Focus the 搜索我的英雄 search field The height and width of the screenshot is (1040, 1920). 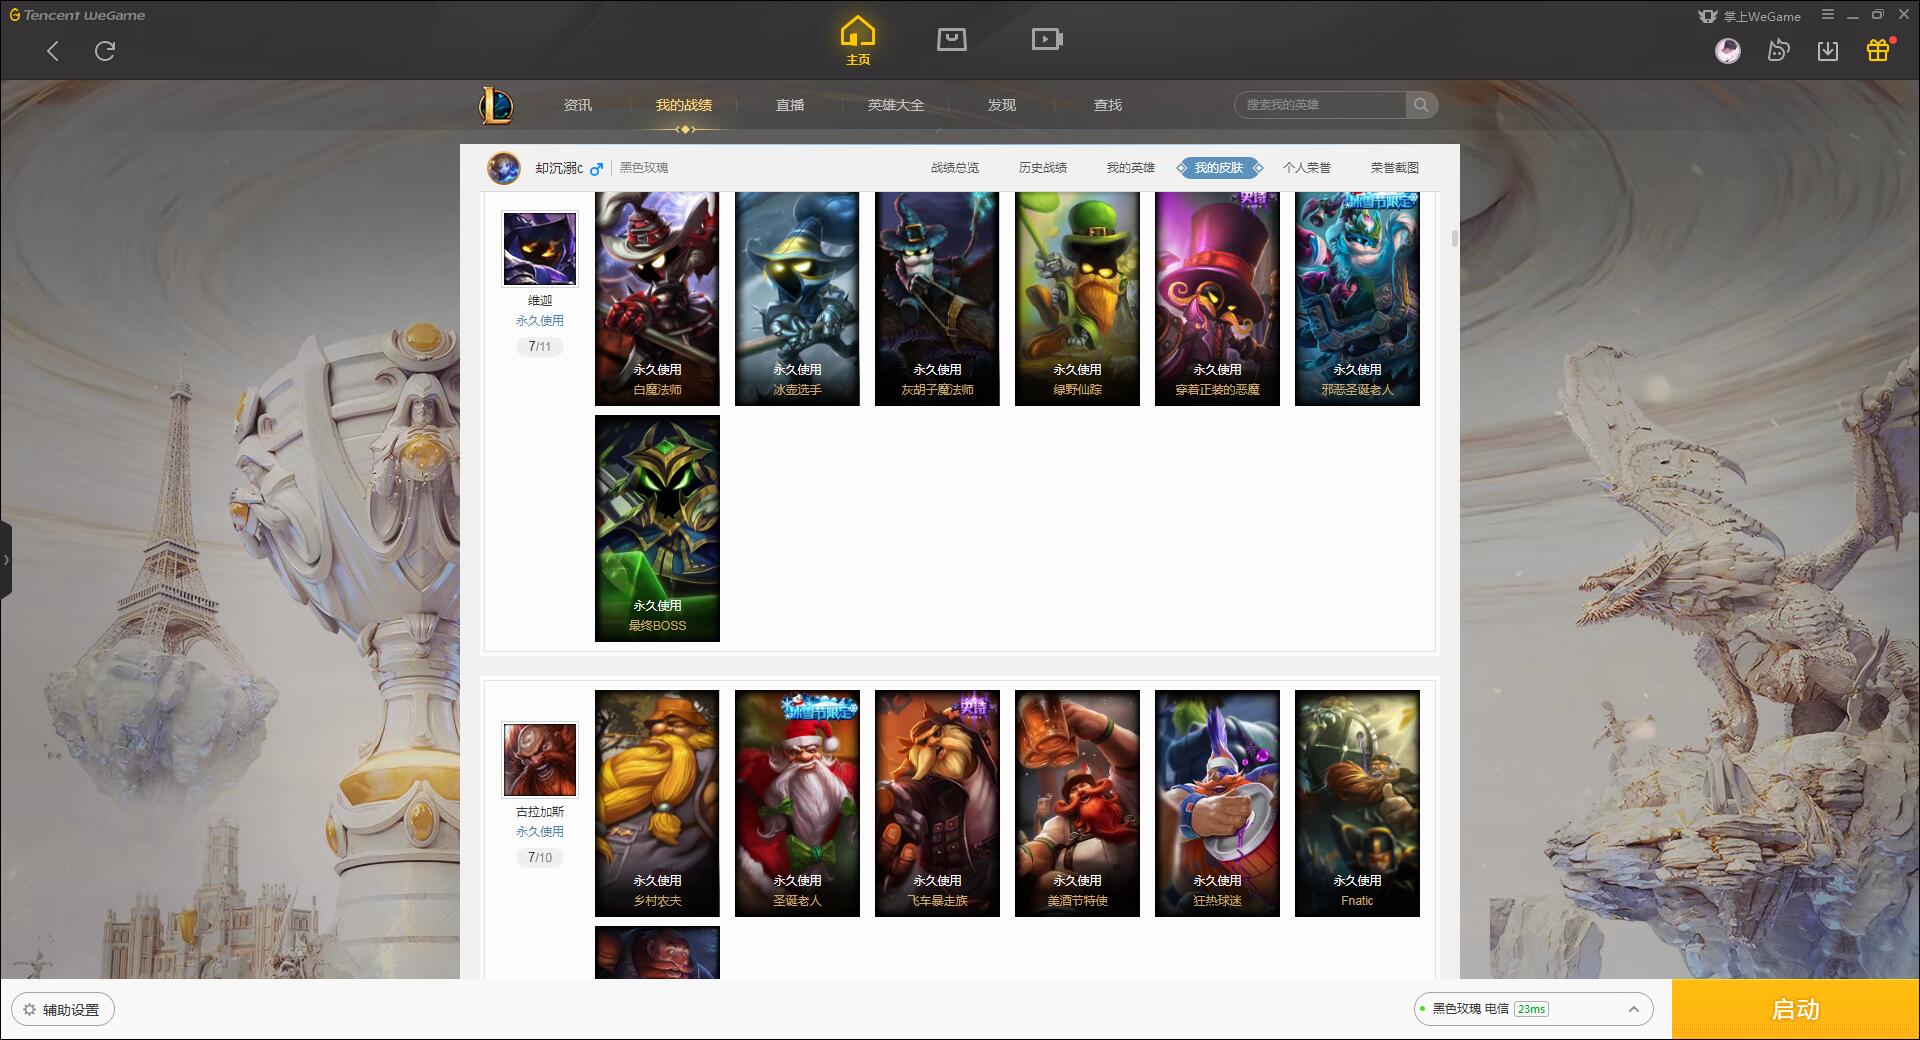click(x=1320, y=105)
